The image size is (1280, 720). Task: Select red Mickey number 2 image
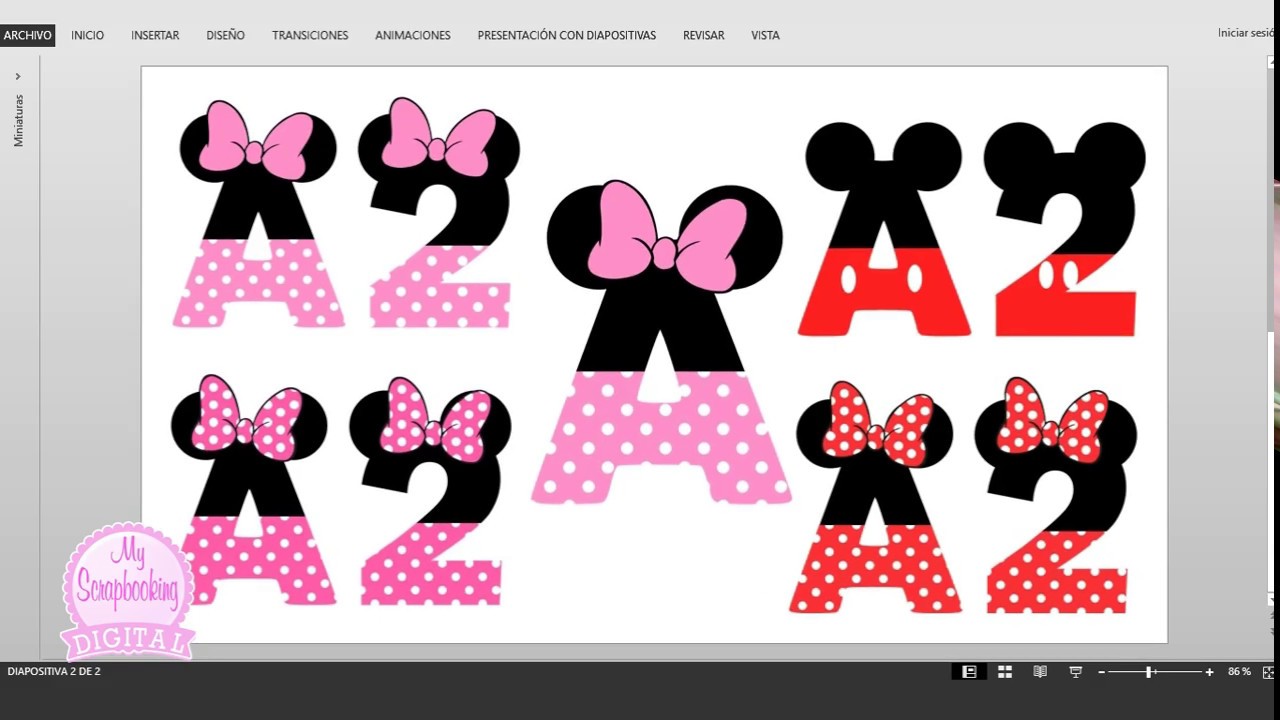pos(1065,229)
